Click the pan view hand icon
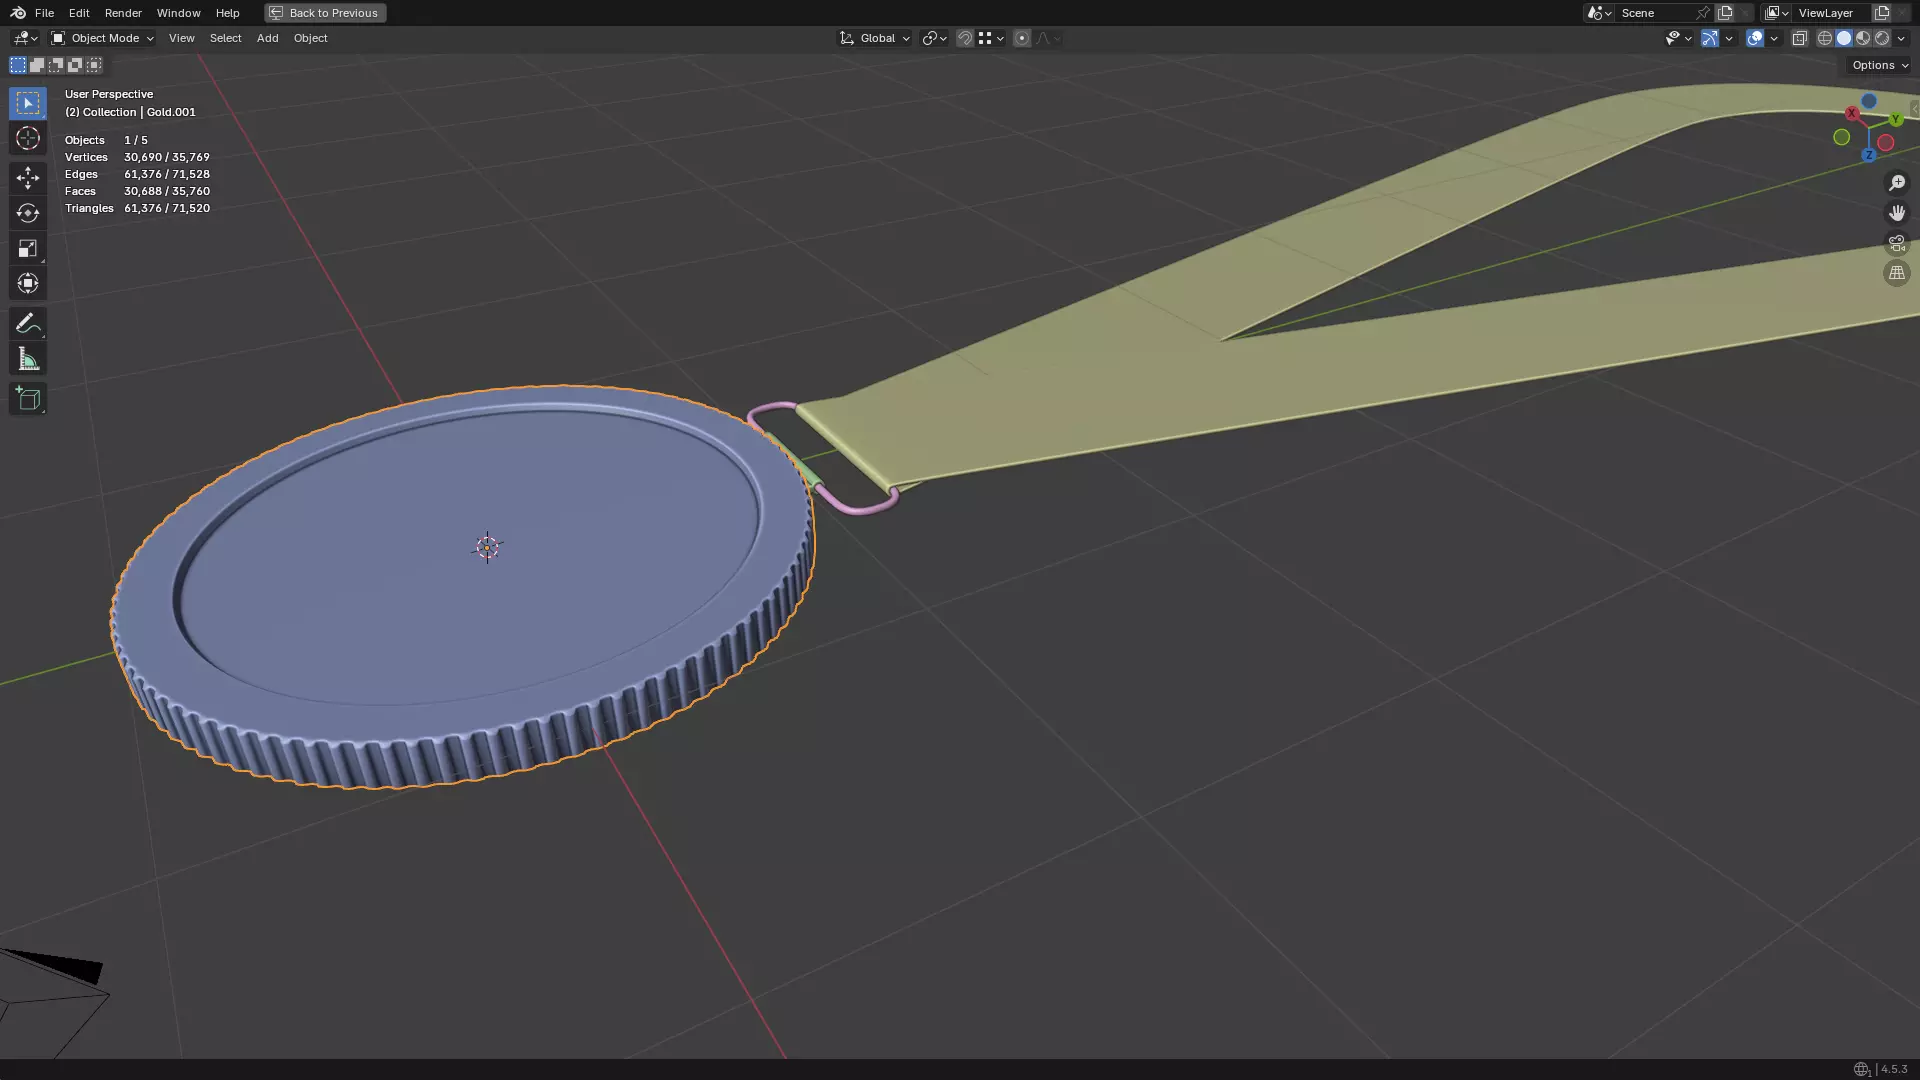The width and height of the screenshot is (1920, 1080). 1897,213
